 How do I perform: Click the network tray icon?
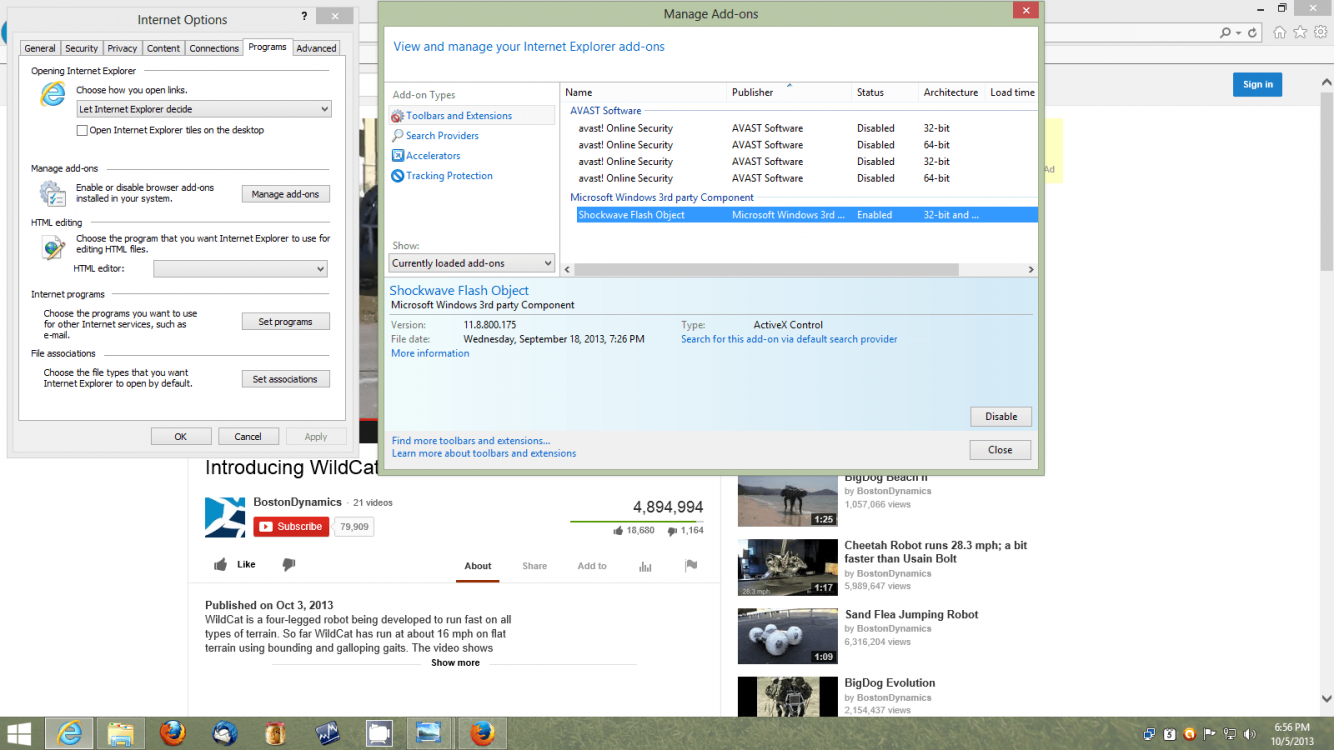pyautogui.click(x=1229, y=734)
